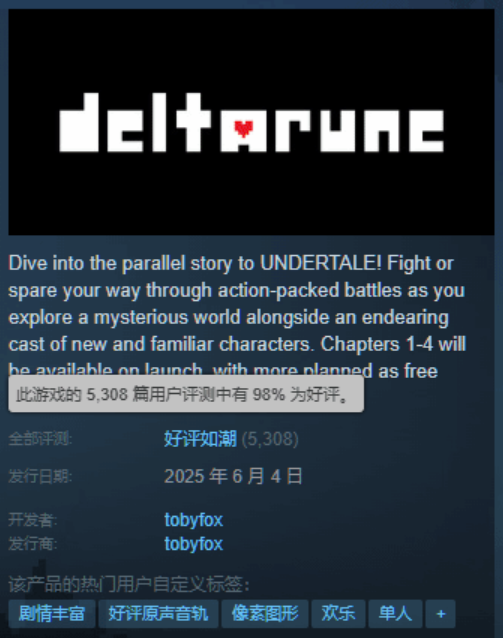Image resolution: width=503 pixels, height=638 pixels.
Task: Click the review percentage tooltip
Action: 186,394
